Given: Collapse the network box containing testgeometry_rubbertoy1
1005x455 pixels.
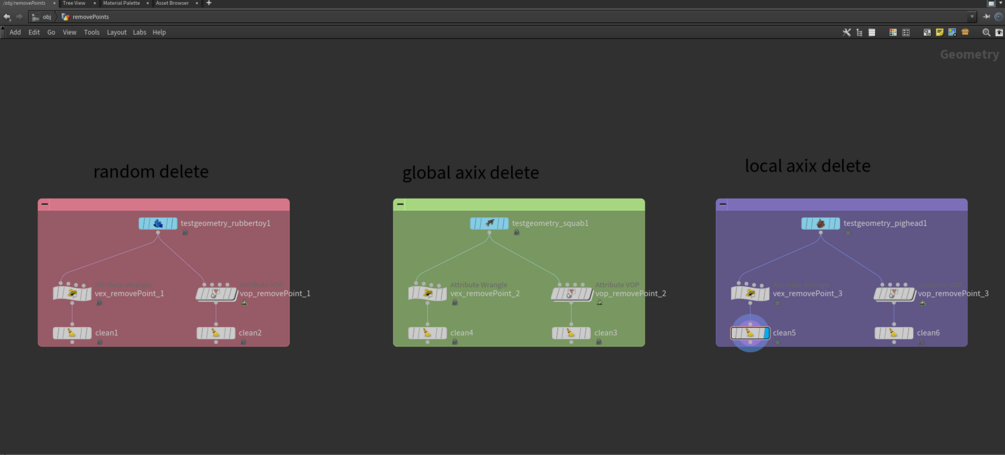Looking at the screenshot, I should [45, 204].
